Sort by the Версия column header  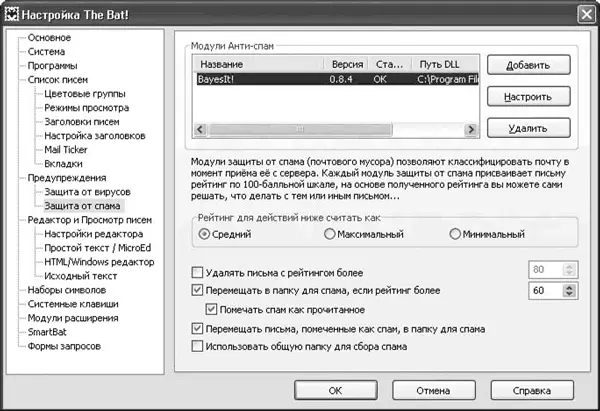[x=346, y=64]
